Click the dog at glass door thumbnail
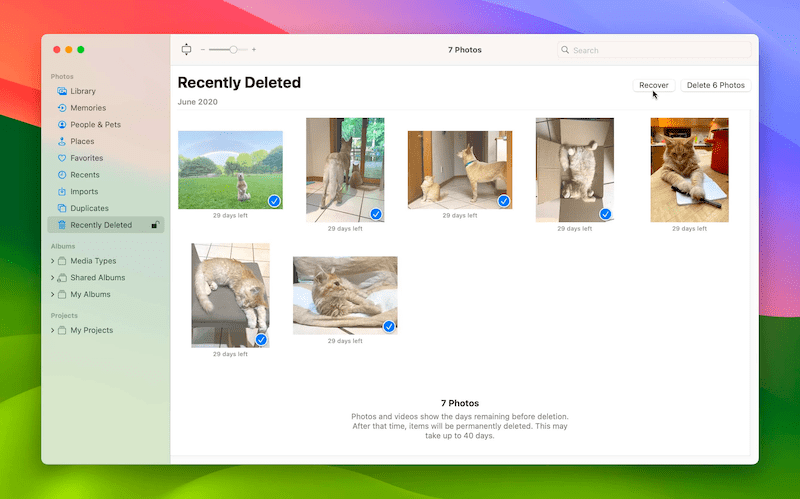800x499 pixels. pyautogui.click(x=345, y=170)
